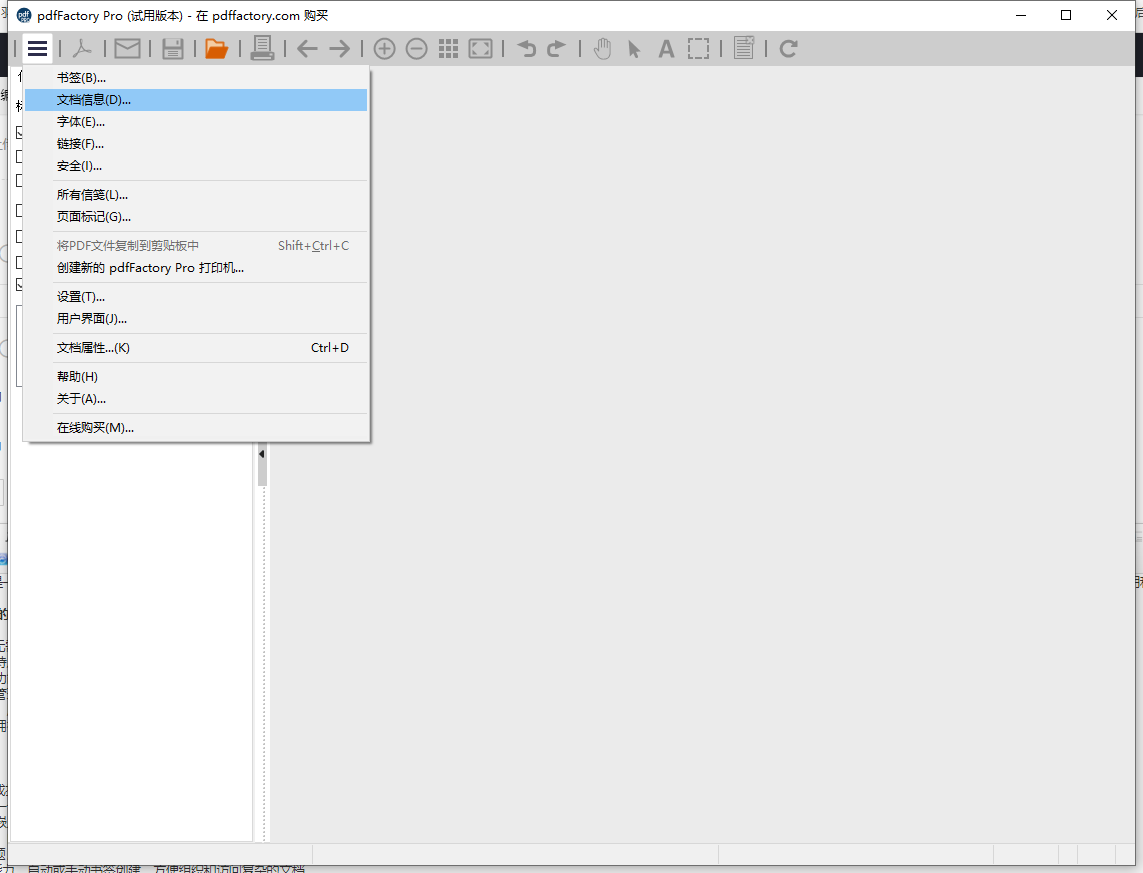Select the hand pan tool
1143x873 pixels.
(602, 48)
